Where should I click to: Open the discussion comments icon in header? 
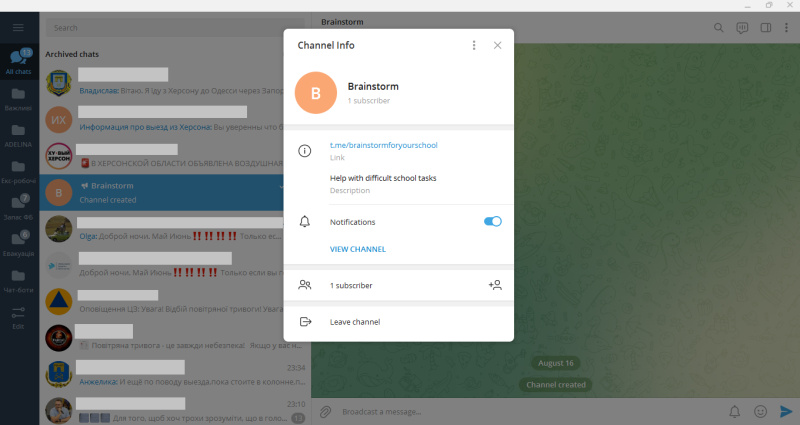pyautogui.click(x=742, y=28)
